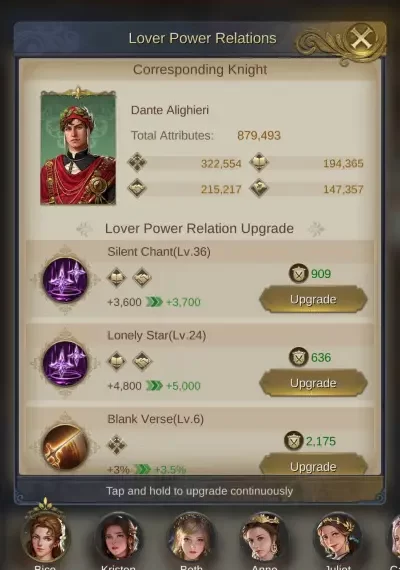This screenshot has height=570, width=400.
Task: Tap the 322,554 attribute icon
Action: pyautogui.click(x=137, y=162)
